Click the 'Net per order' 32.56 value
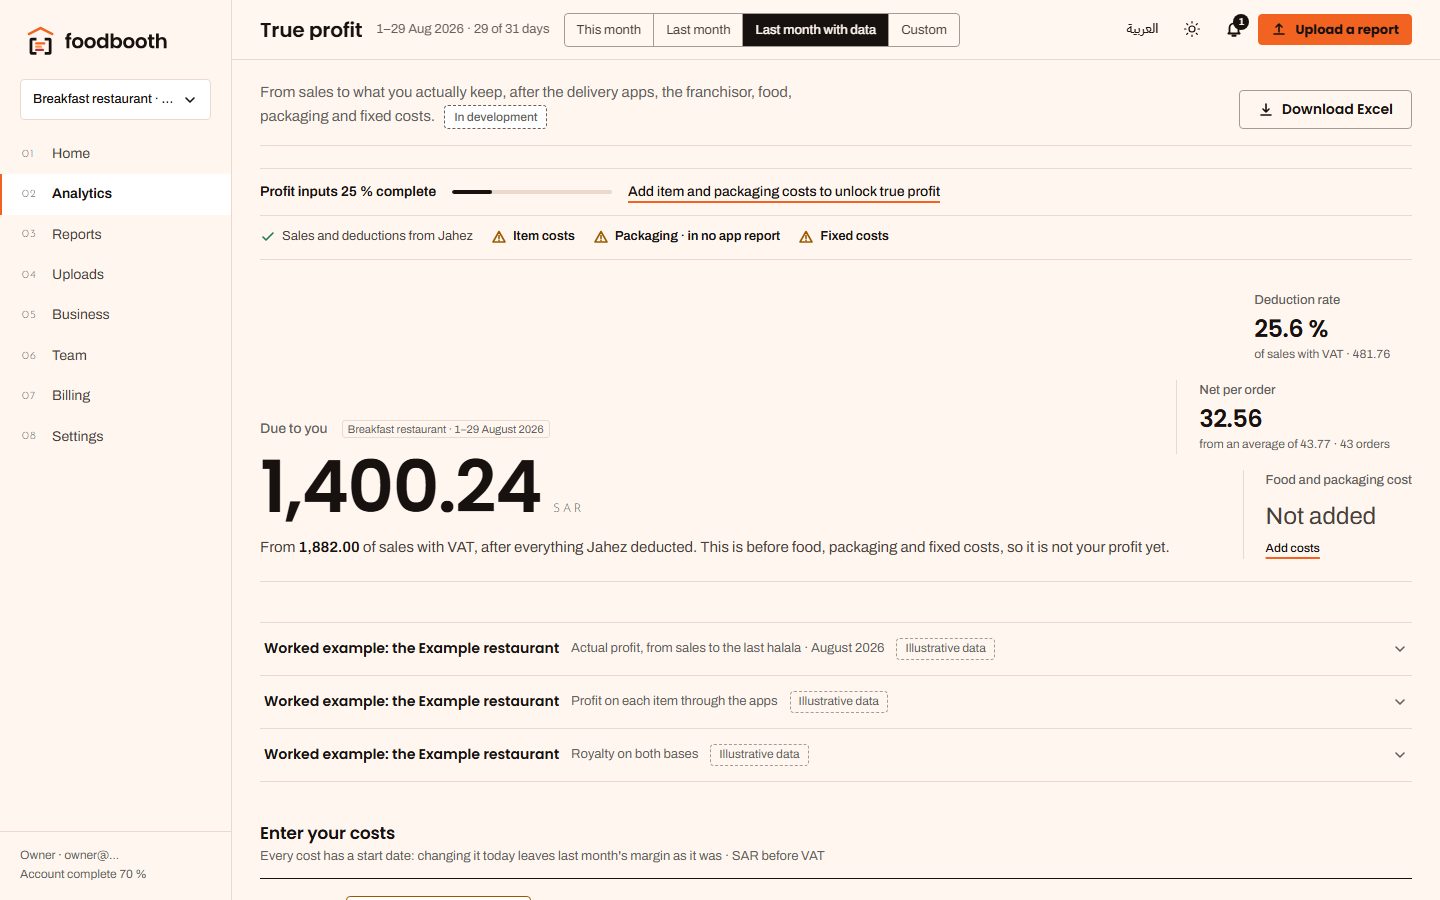 tap(1231, 419)
